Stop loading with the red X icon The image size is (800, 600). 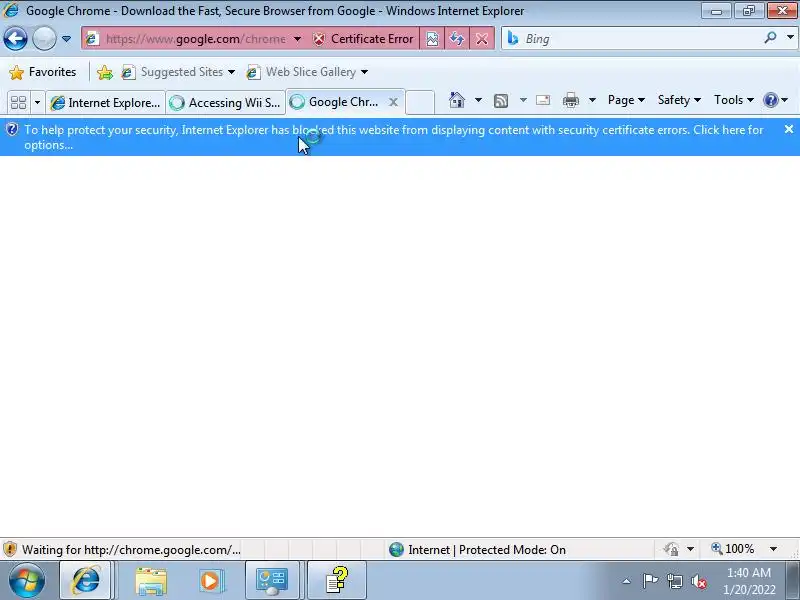(x=482, y=39)
